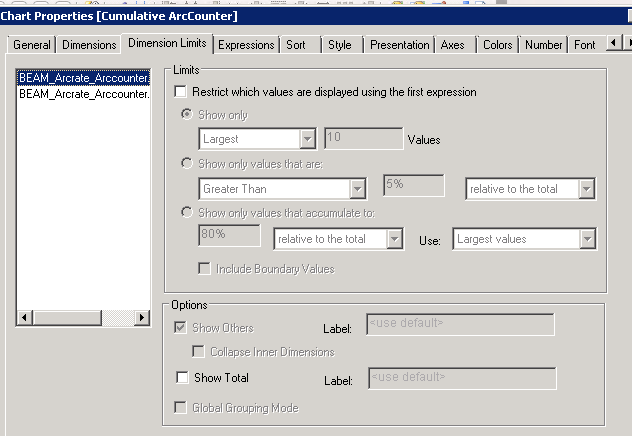This screenshot has width=632, height=436.
Task: Select the Show only radio button
Action: 186,115
